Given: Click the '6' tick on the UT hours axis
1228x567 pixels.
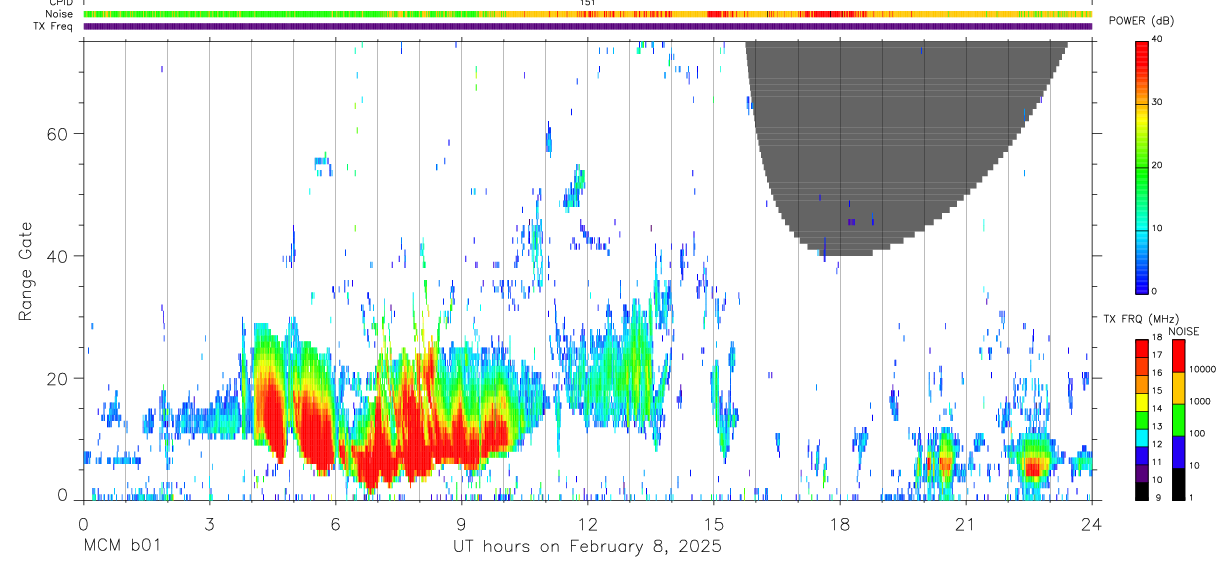Looking at the screenshot, I should (x=335, y=523).
